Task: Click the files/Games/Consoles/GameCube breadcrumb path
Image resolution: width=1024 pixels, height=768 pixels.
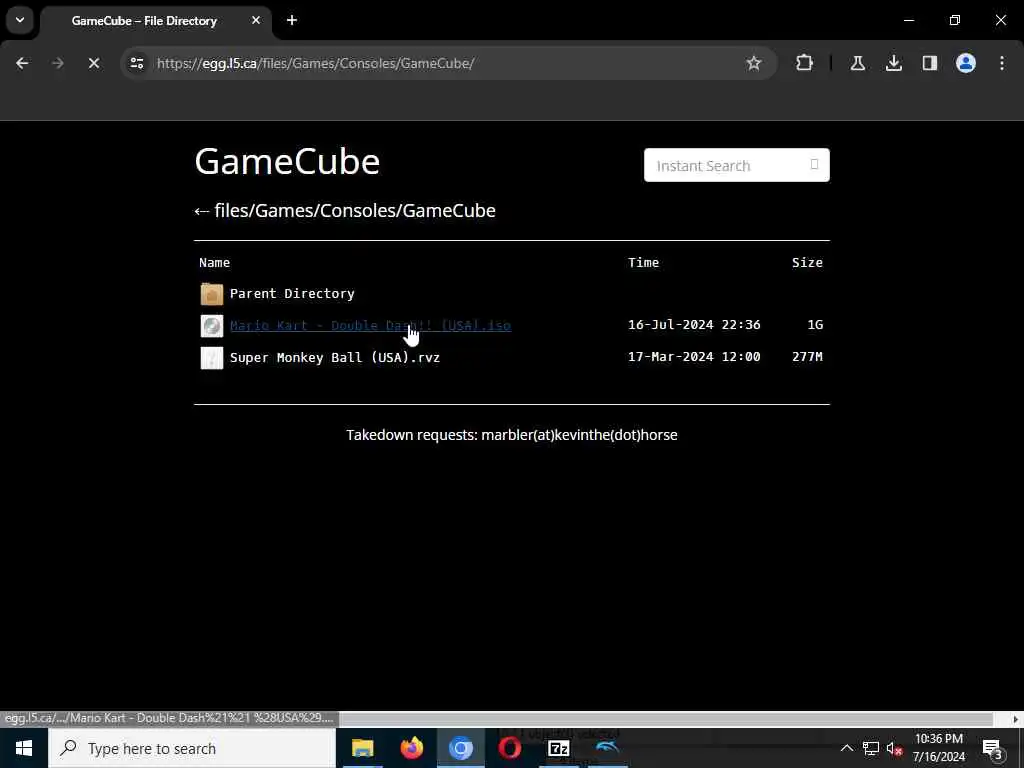Action: click(355, 211)
